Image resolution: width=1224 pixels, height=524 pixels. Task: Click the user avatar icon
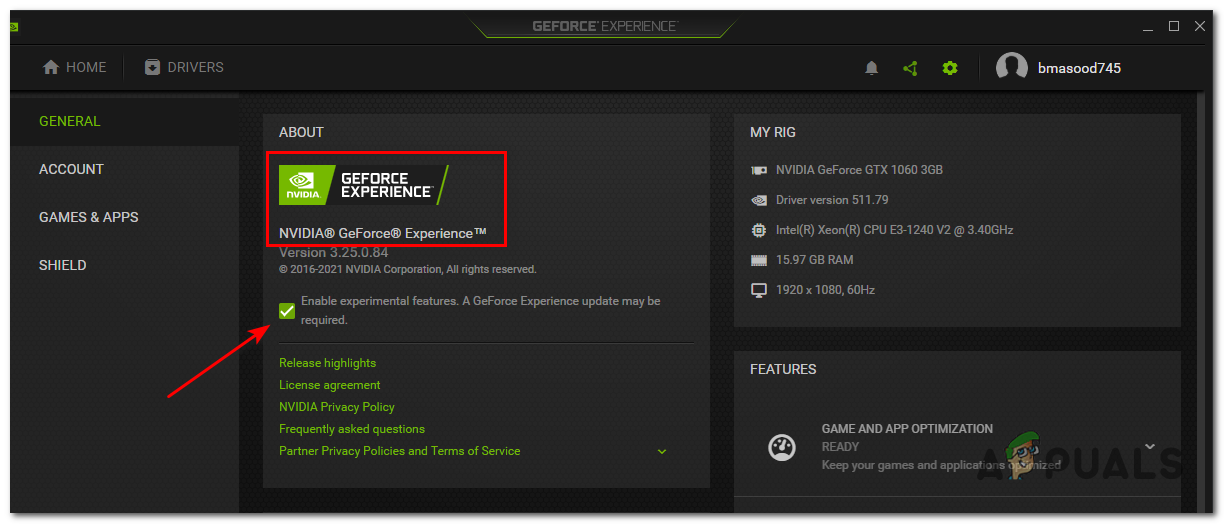click(x=1012, y=68)
